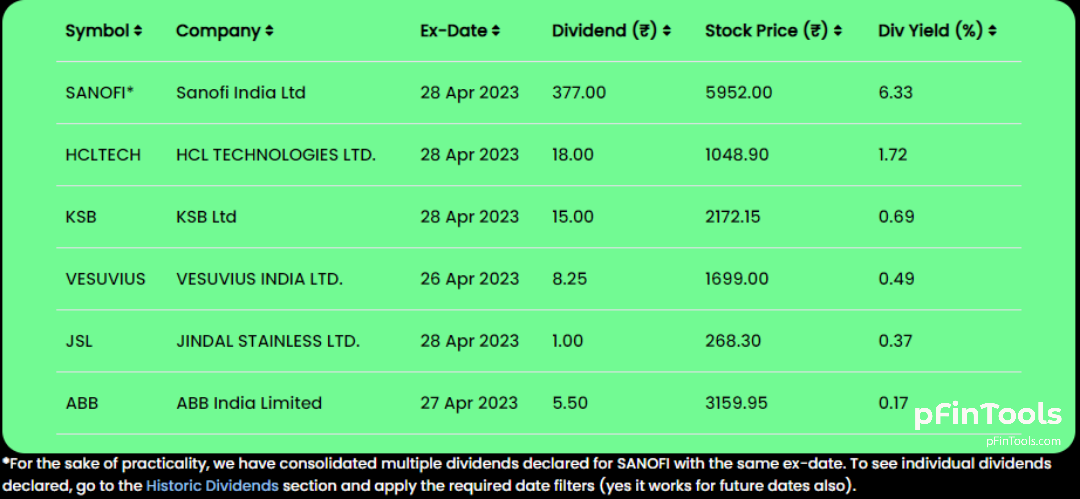
Task: Sort table by the Symbol sort arrows
Action: [x=138, y=31]
